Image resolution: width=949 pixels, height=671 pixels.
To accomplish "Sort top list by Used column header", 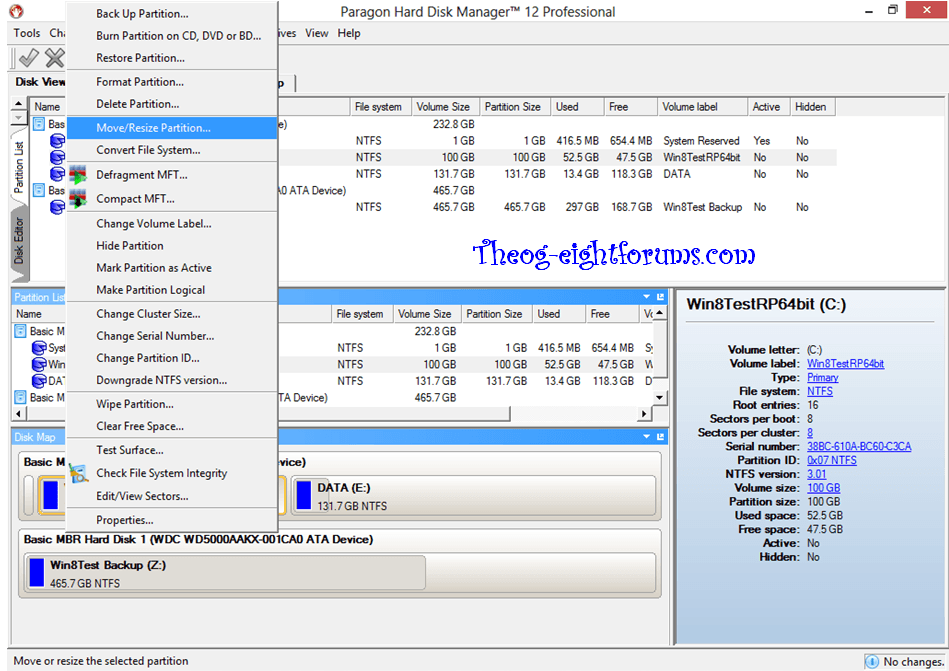I will (x=577, y=106).
